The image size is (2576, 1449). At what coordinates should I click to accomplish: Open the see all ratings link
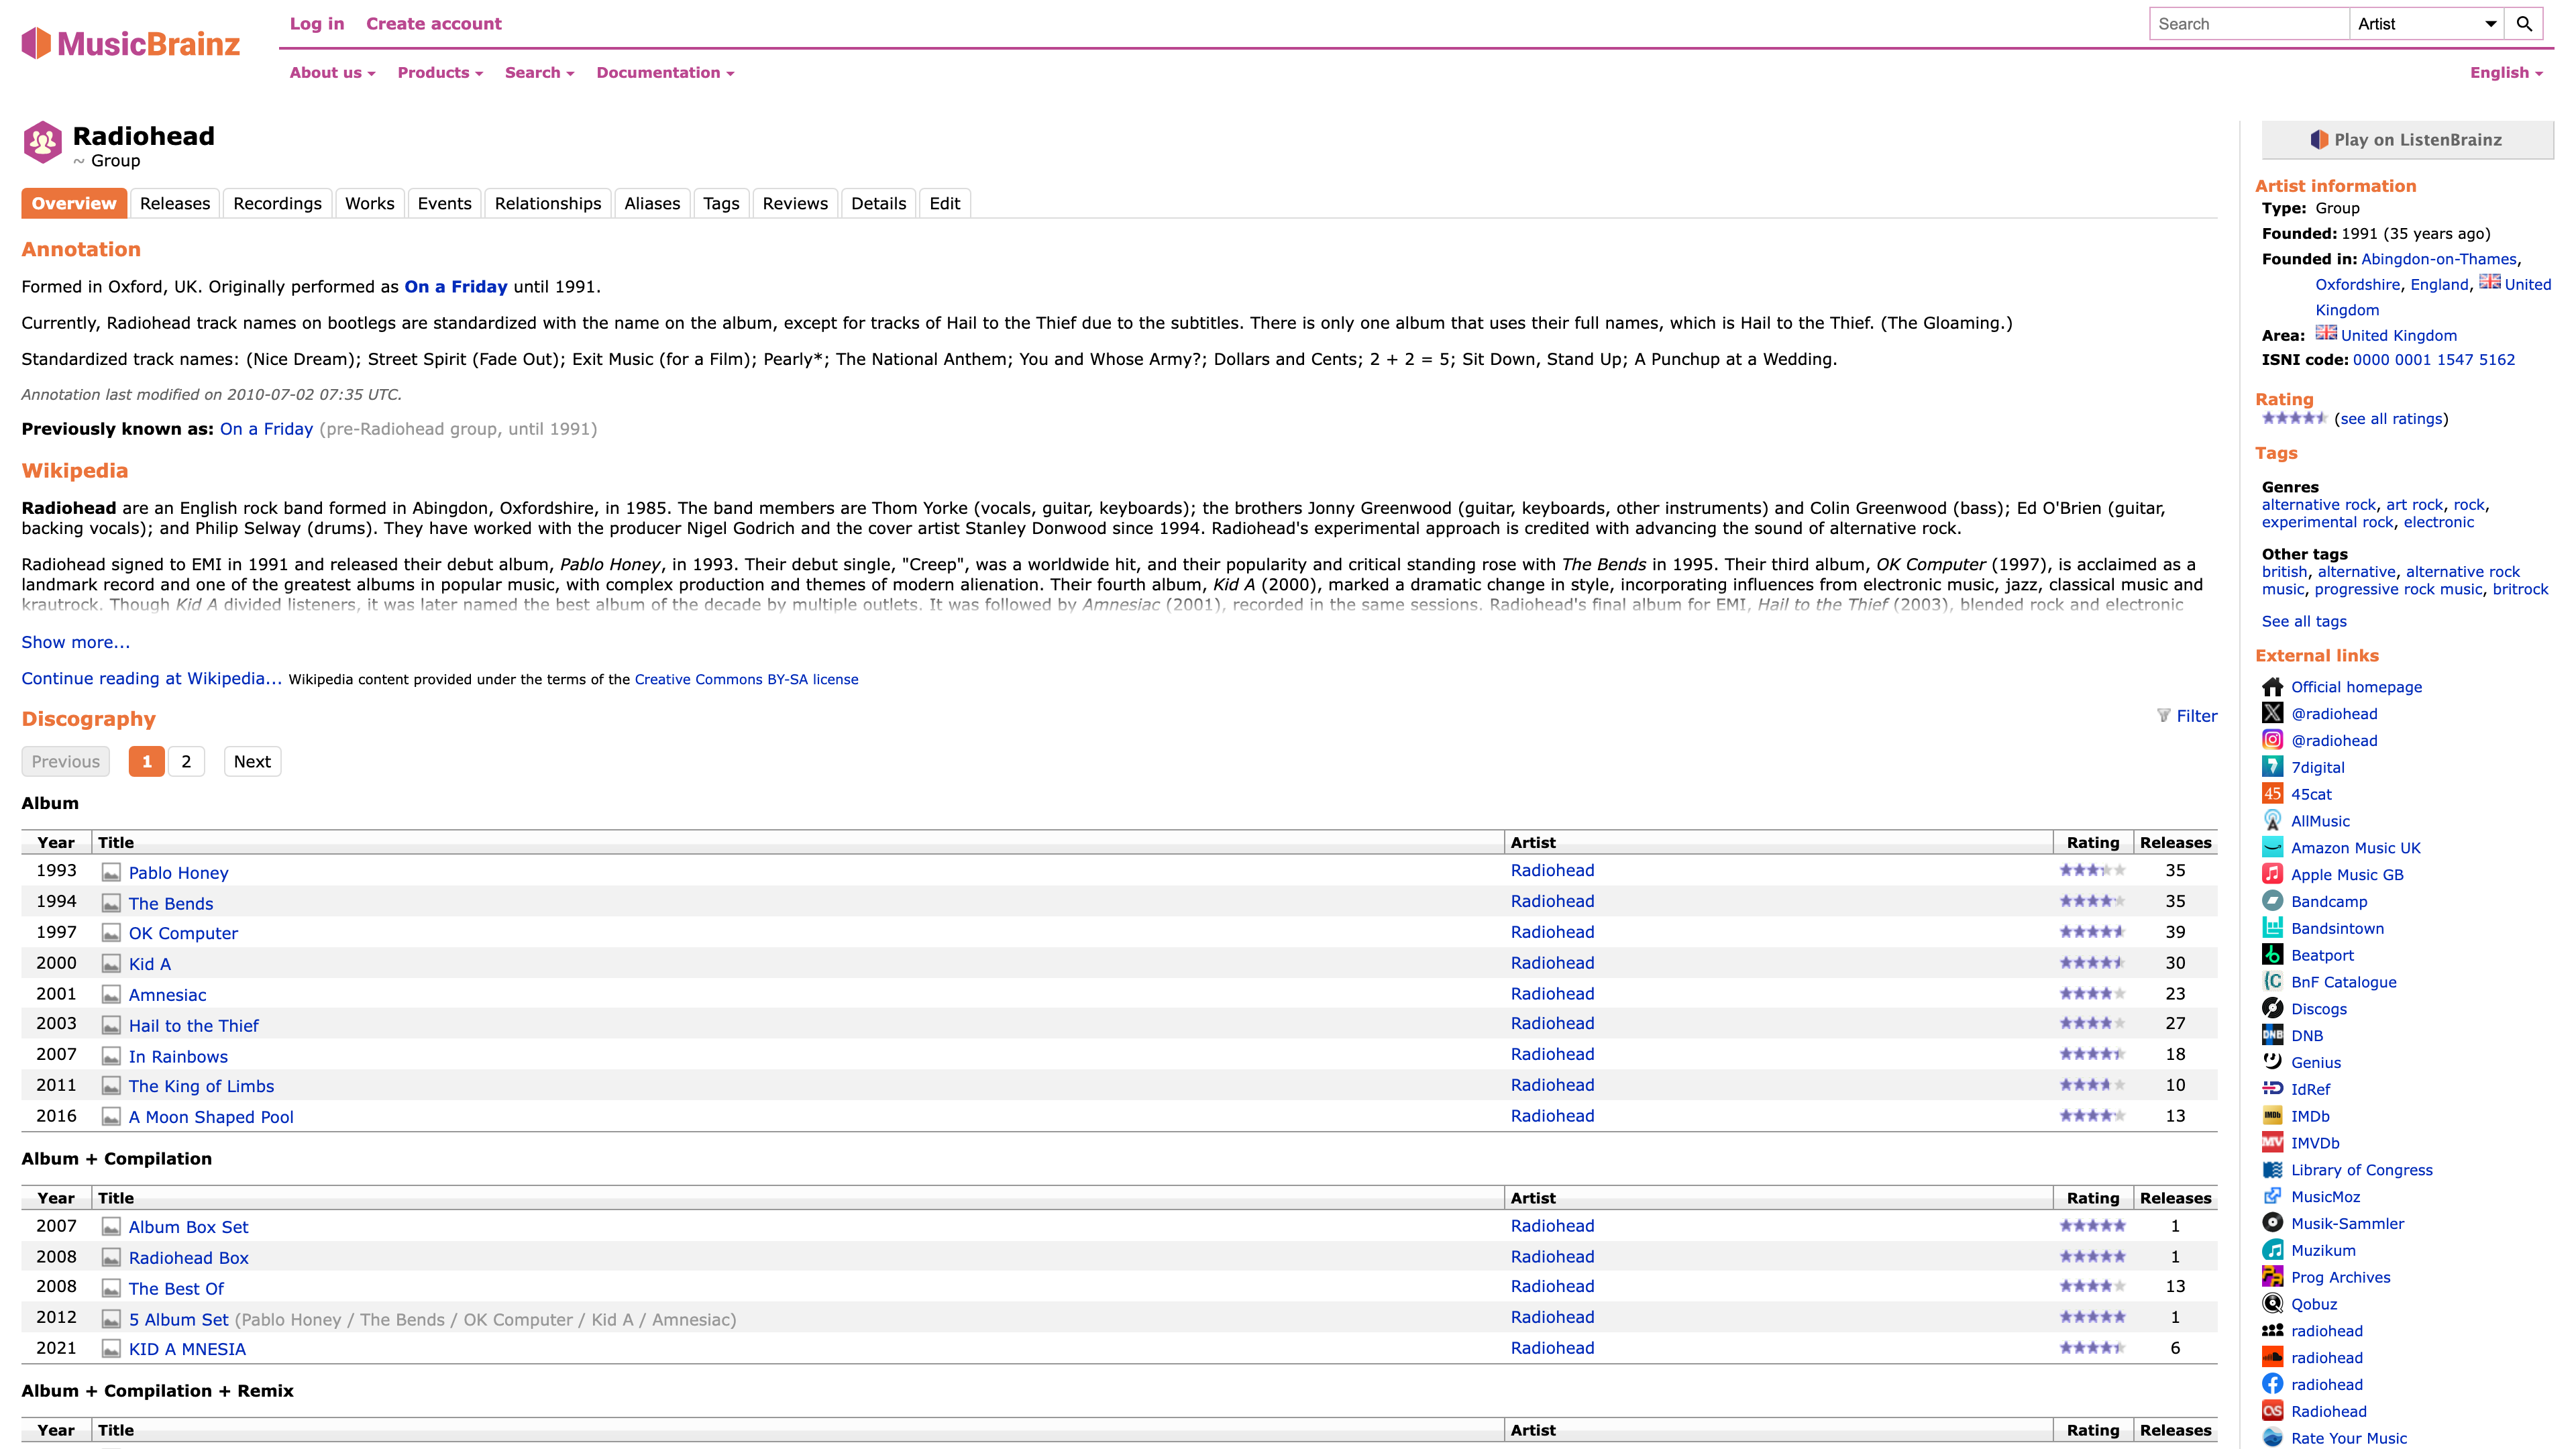(2391, 419)
